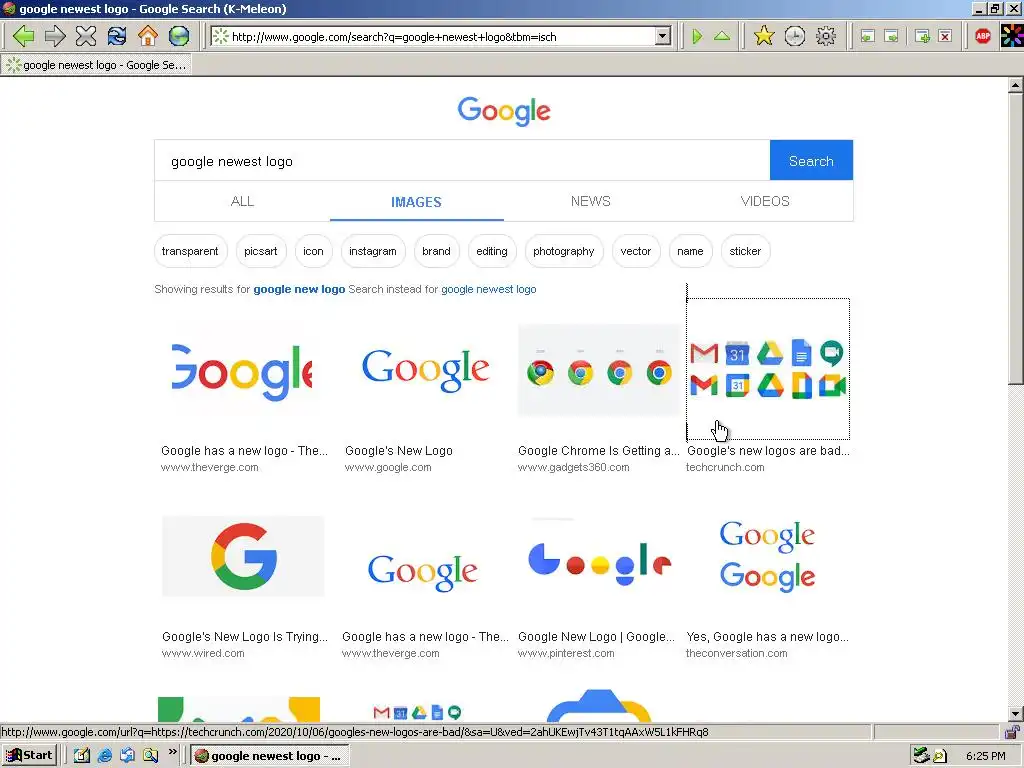
Task: Click the Forward arrow in toolbar
Action: click(55, 36)
